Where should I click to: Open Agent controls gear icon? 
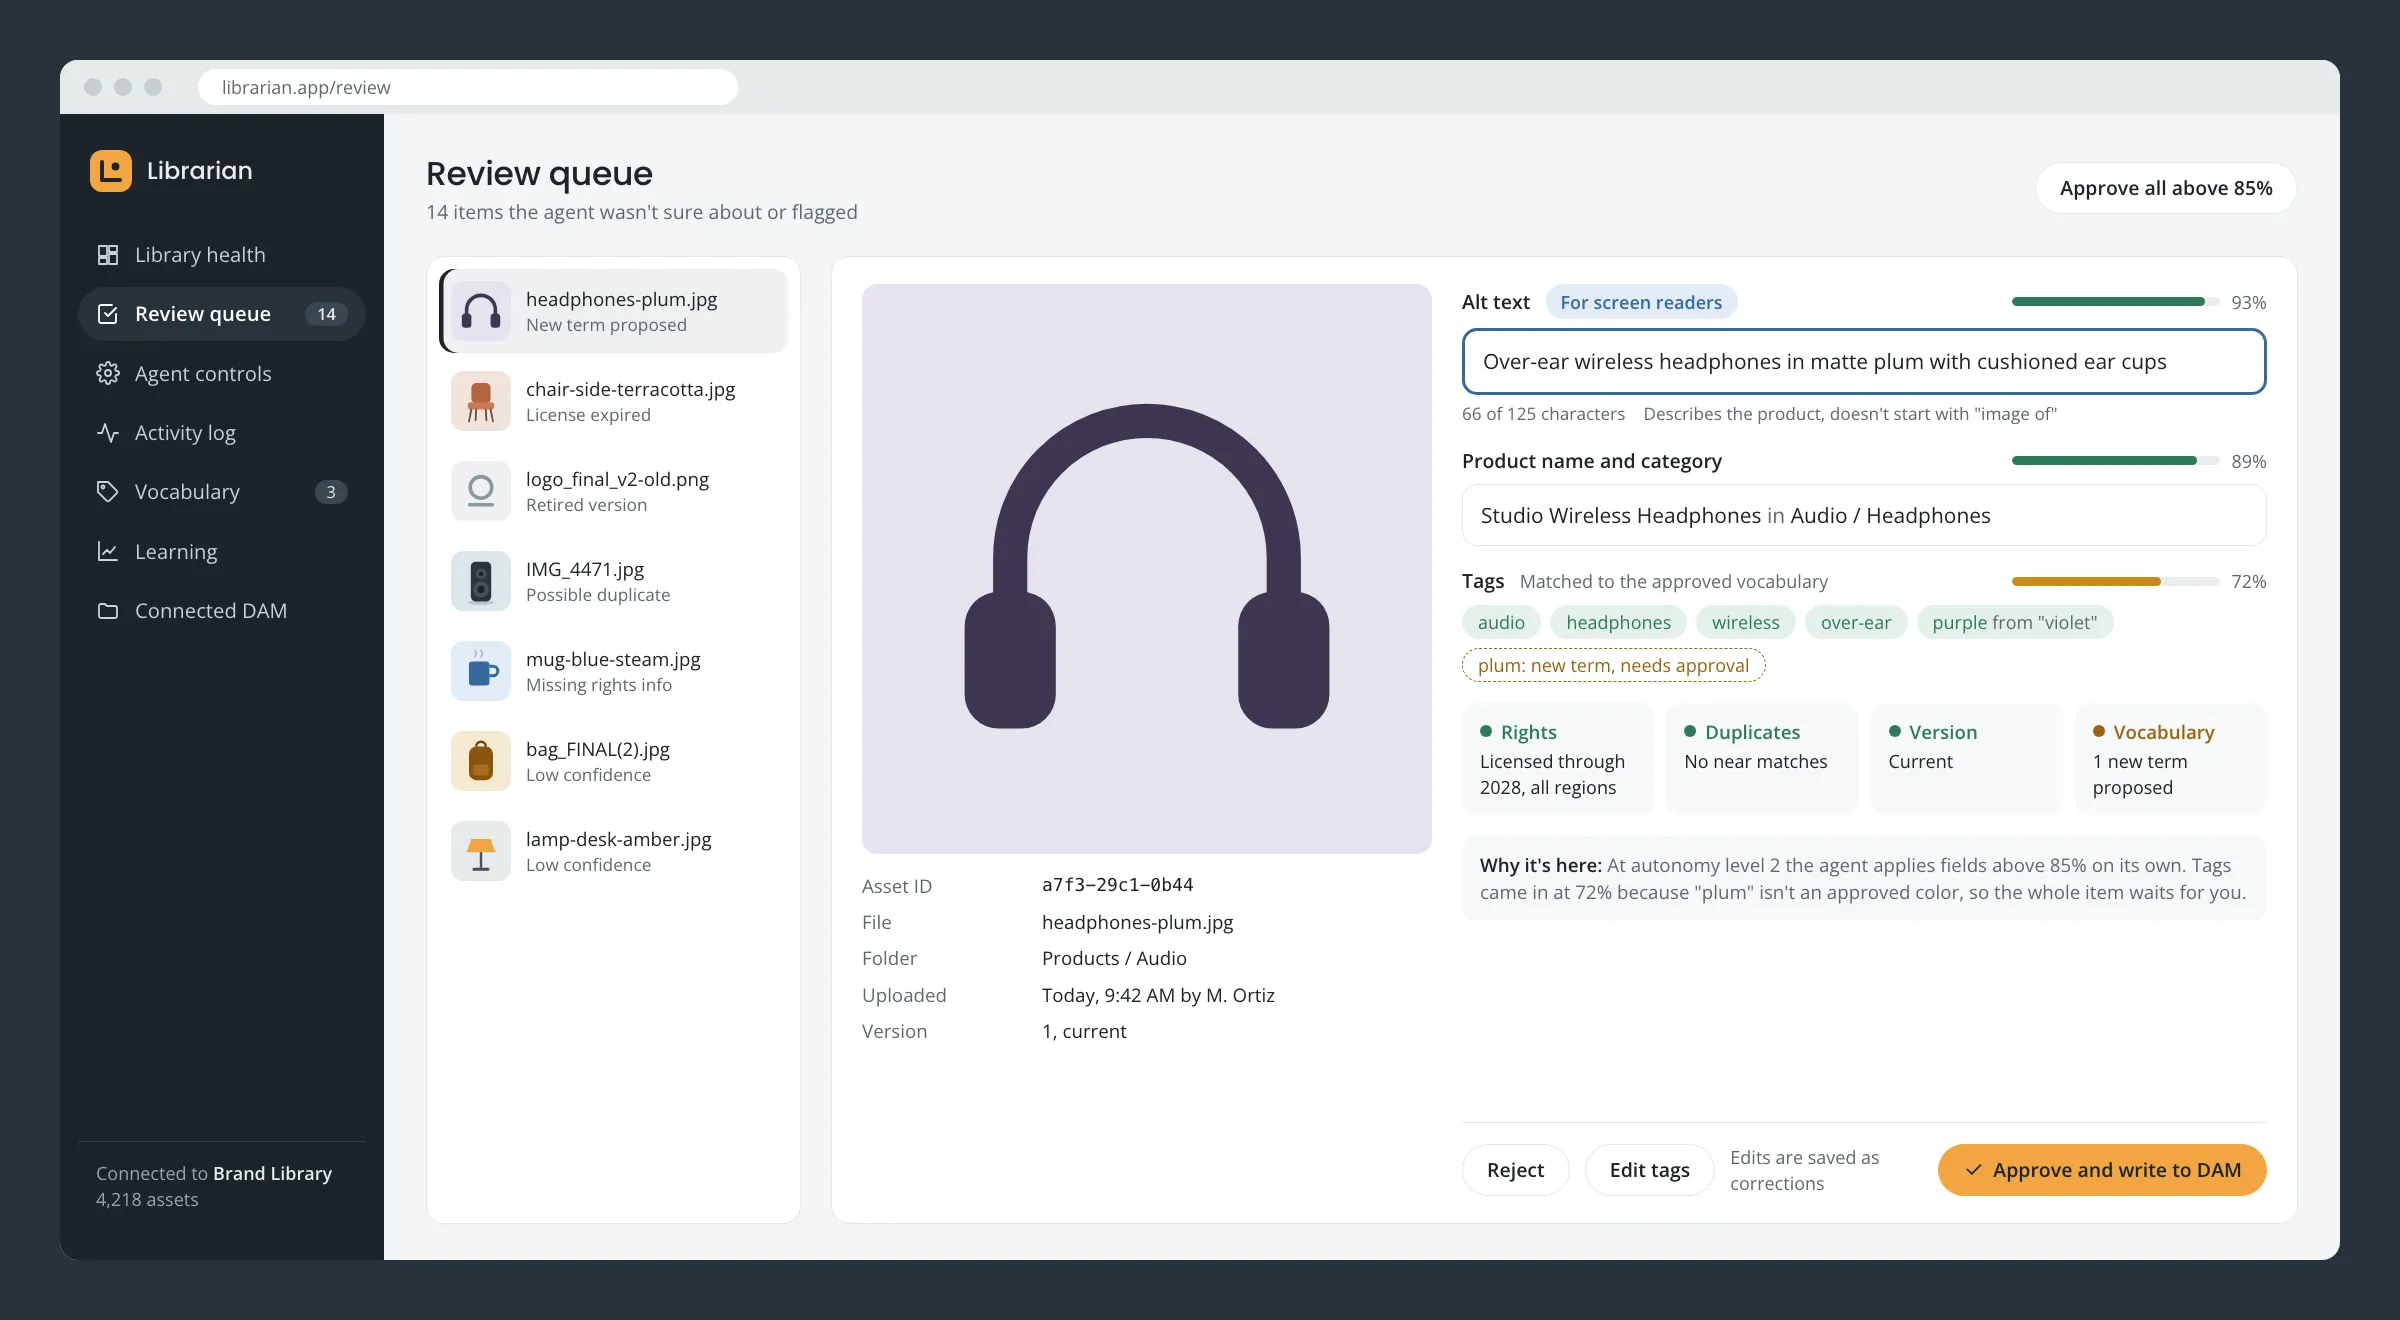(x=108, y=373)
